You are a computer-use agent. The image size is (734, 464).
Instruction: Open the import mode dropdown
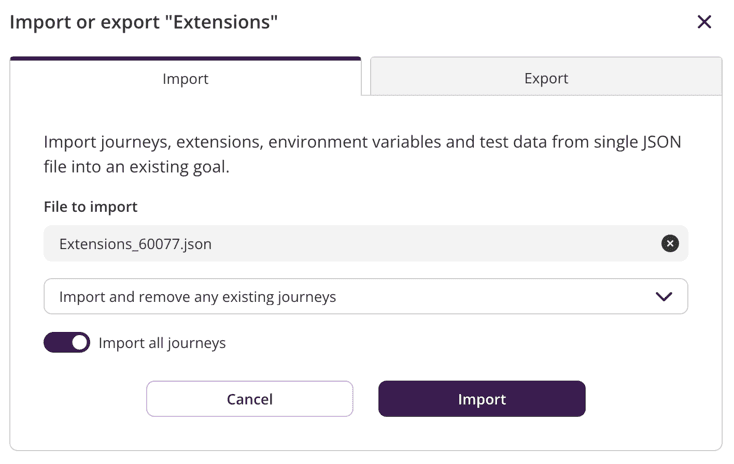pyautogui.click(x=365, y=297)
